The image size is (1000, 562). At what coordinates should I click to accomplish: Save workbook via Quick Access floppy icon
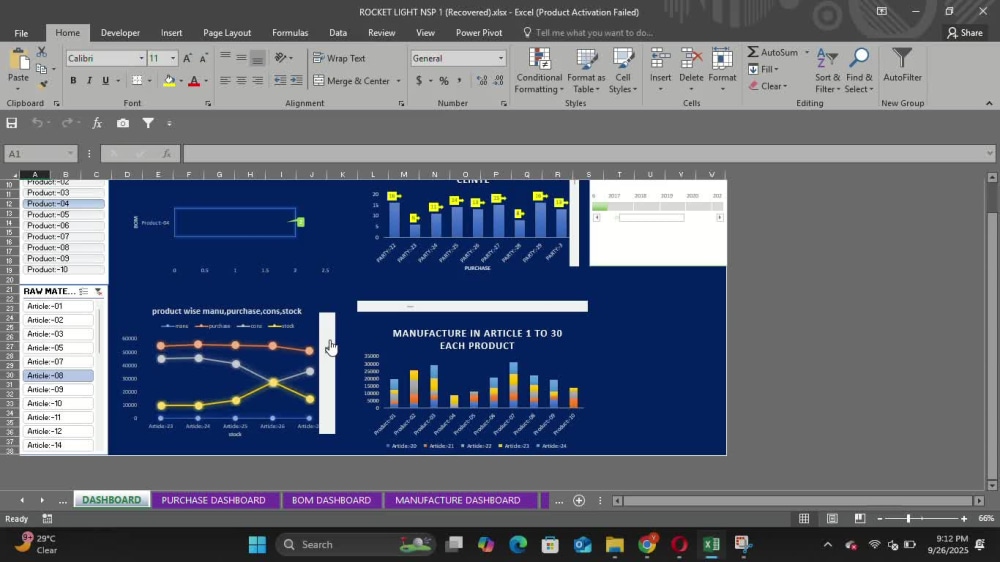coord(11,123)
